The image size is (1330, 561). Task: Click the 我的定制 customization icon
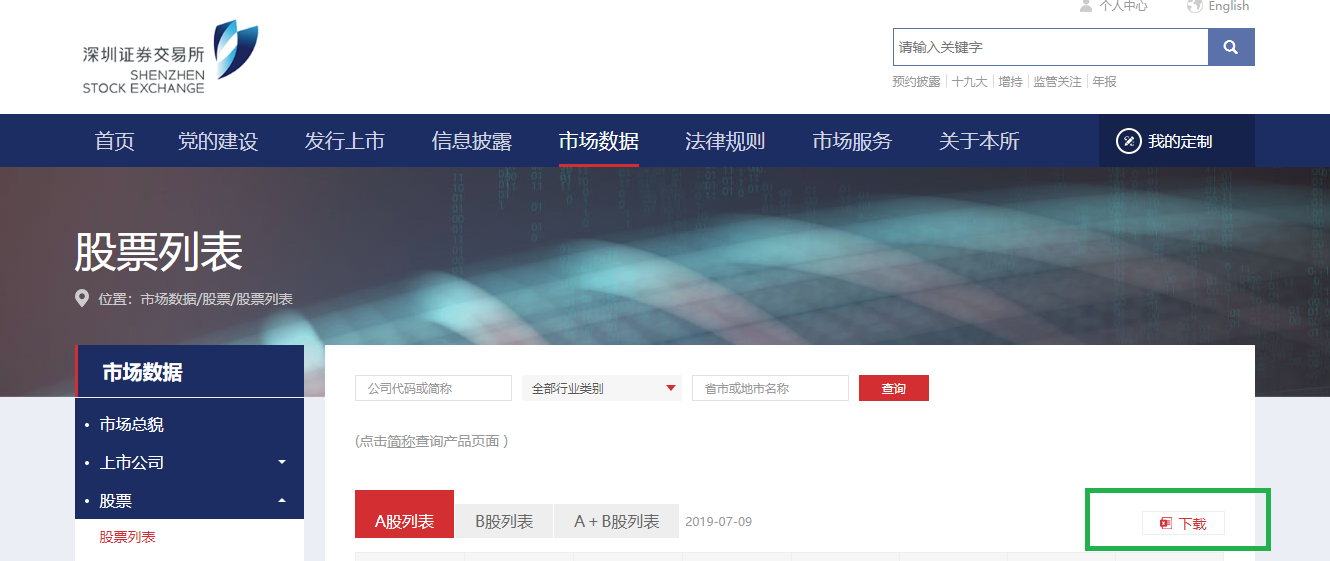1128,141
